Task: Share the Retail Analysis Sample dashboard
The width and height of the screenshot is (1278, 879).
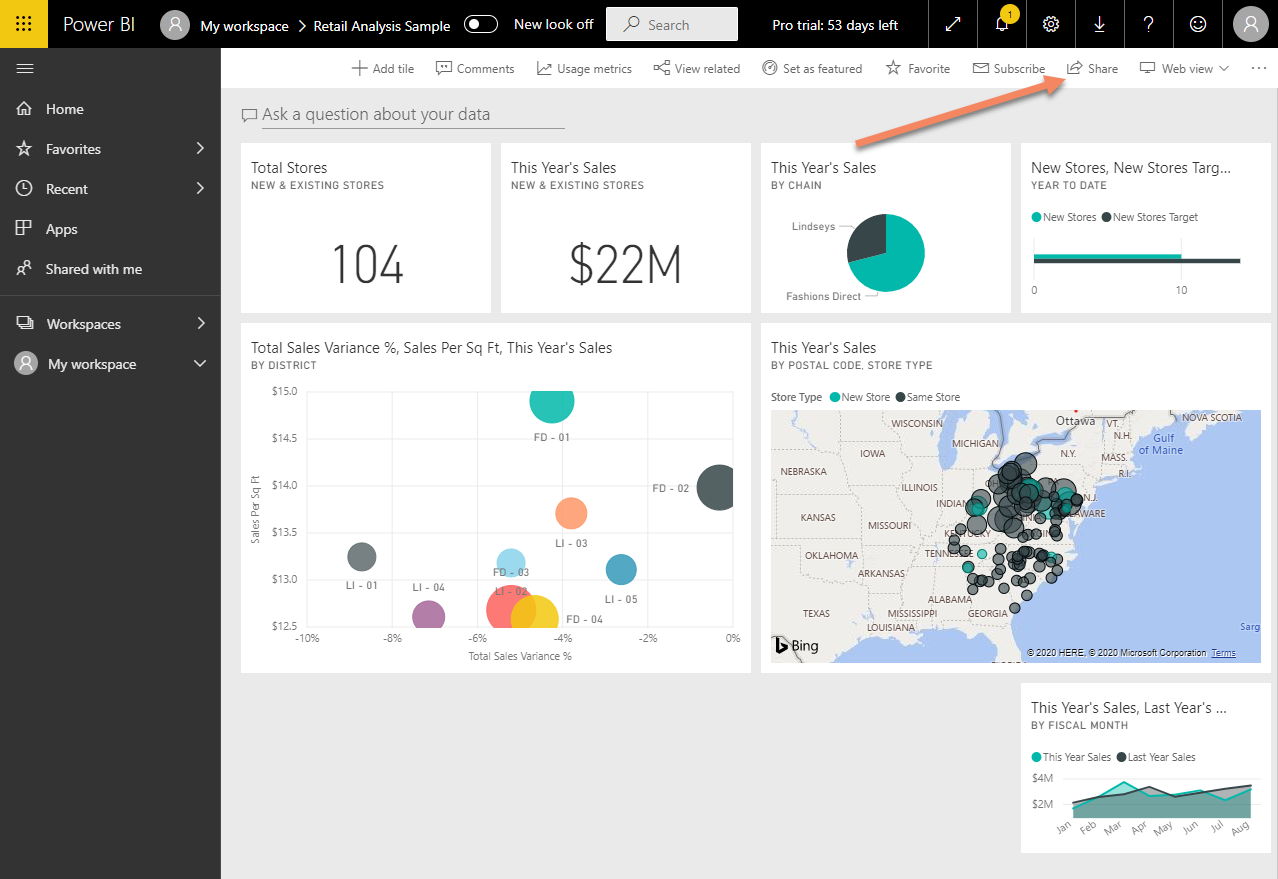Action: [x=1092, y=68]
